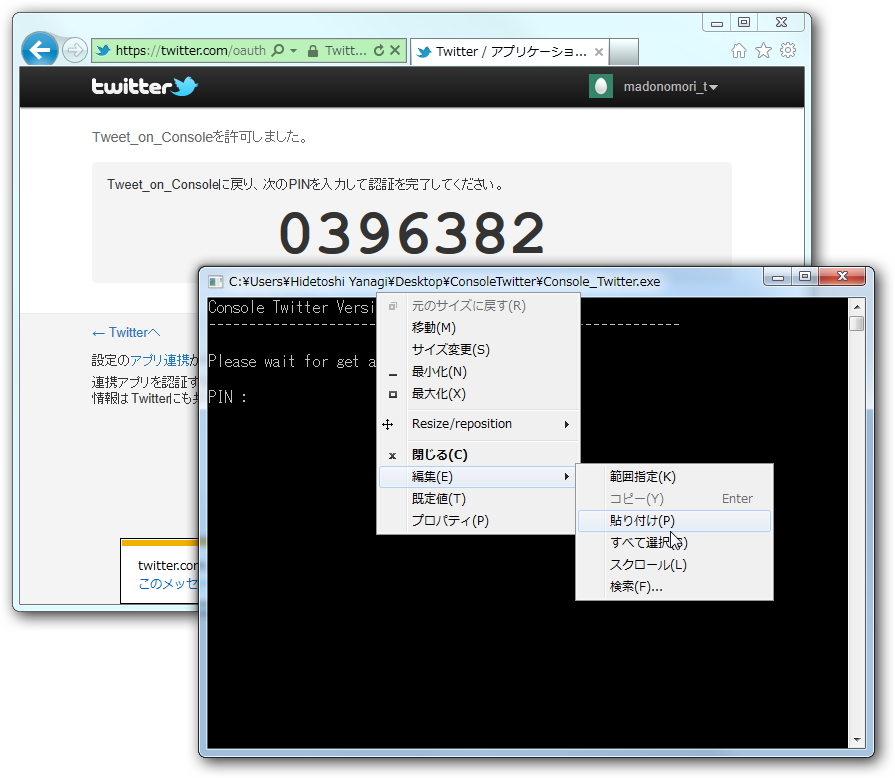Open the favorites star icon

click(x=762, y=48)
